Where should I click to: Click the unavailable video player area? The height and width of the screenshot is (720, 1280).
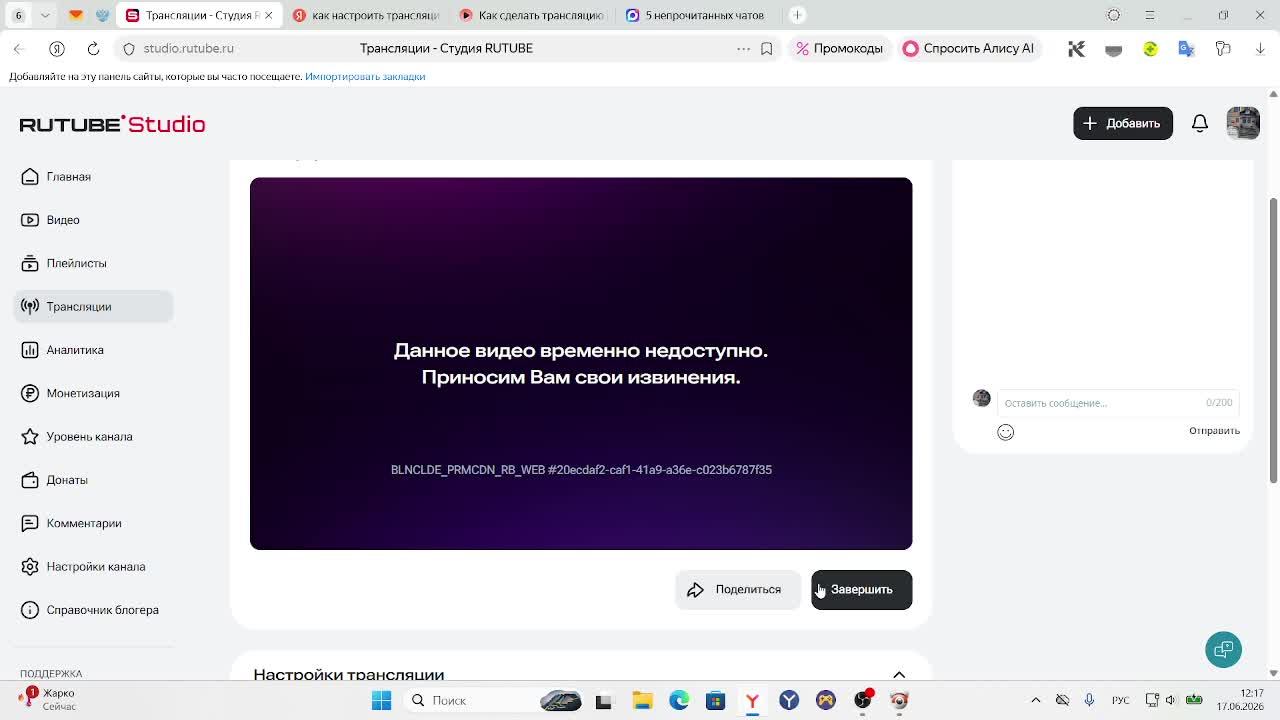pyautogui.click(x=581, y=364)
